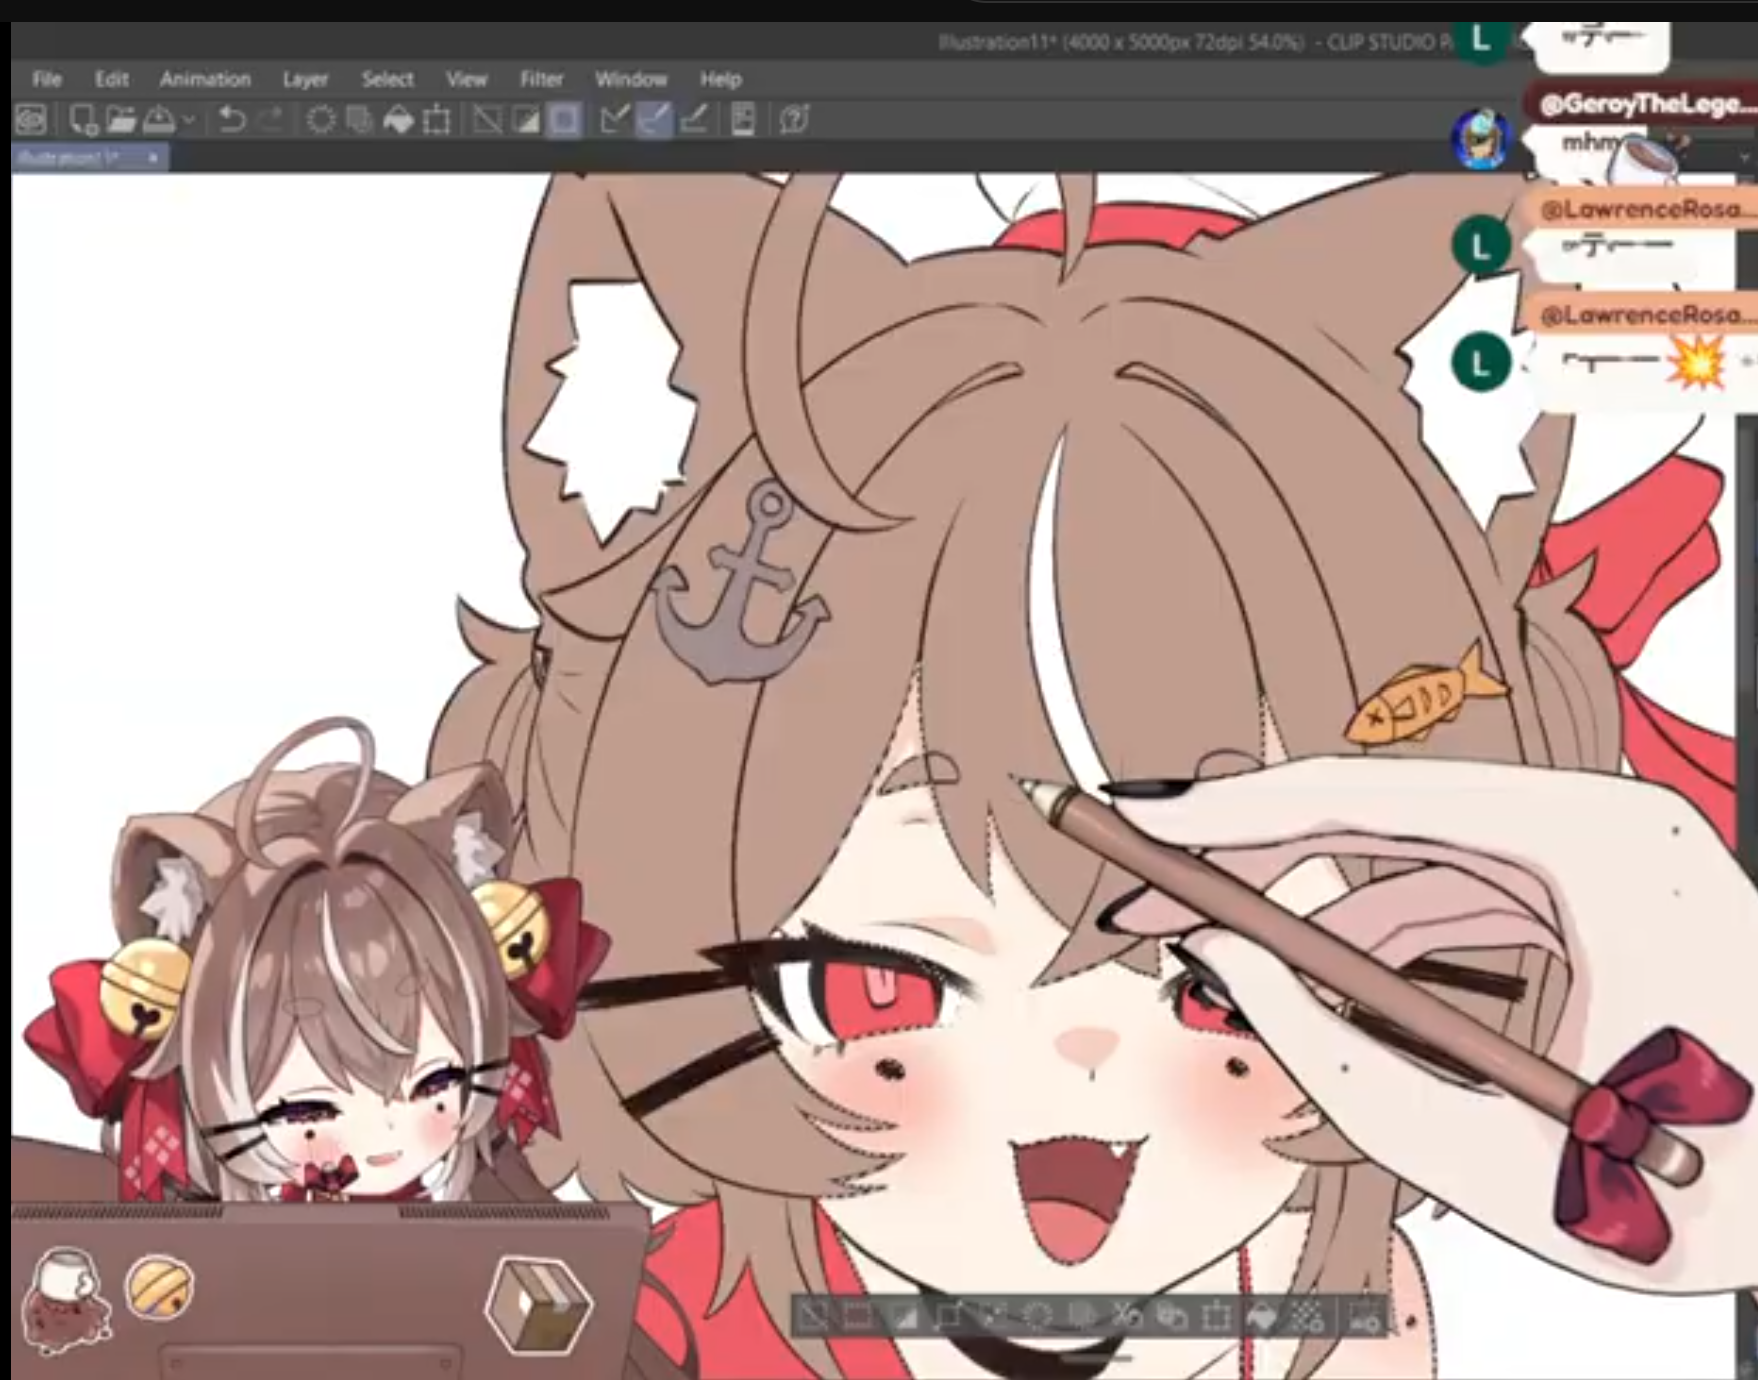Screen dimensions: 1758x1380
Task: Click the 'mhm' chat message
Action: click(1589, 143)
